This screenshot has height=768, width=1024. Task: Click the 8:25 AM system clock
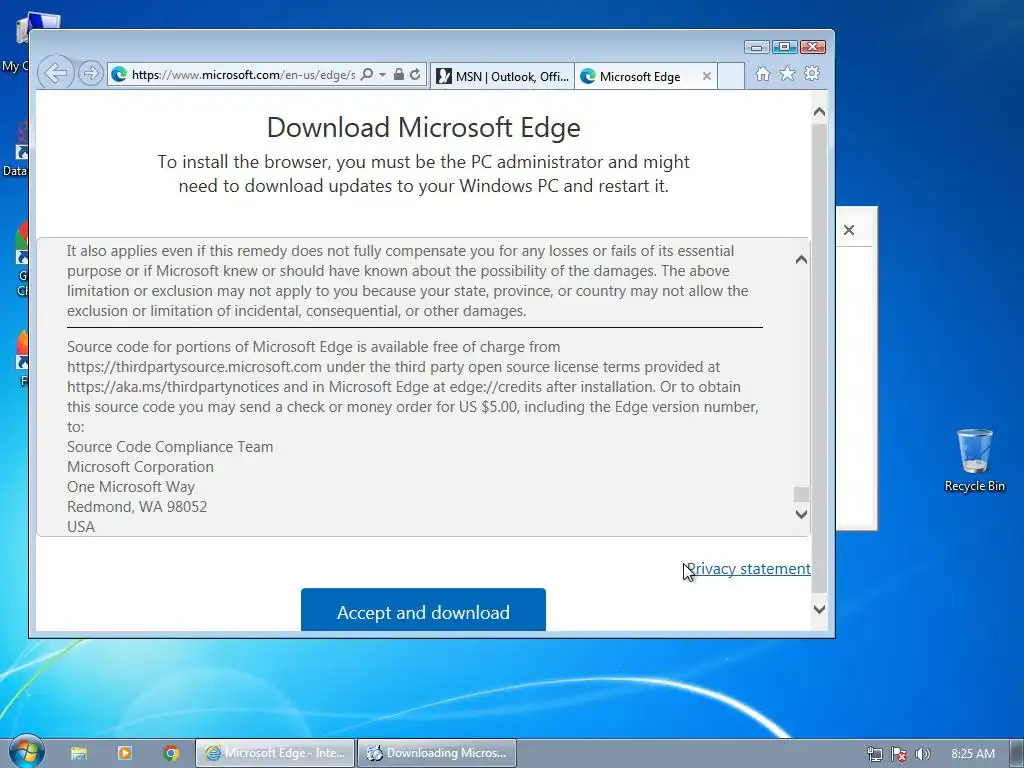972,754
